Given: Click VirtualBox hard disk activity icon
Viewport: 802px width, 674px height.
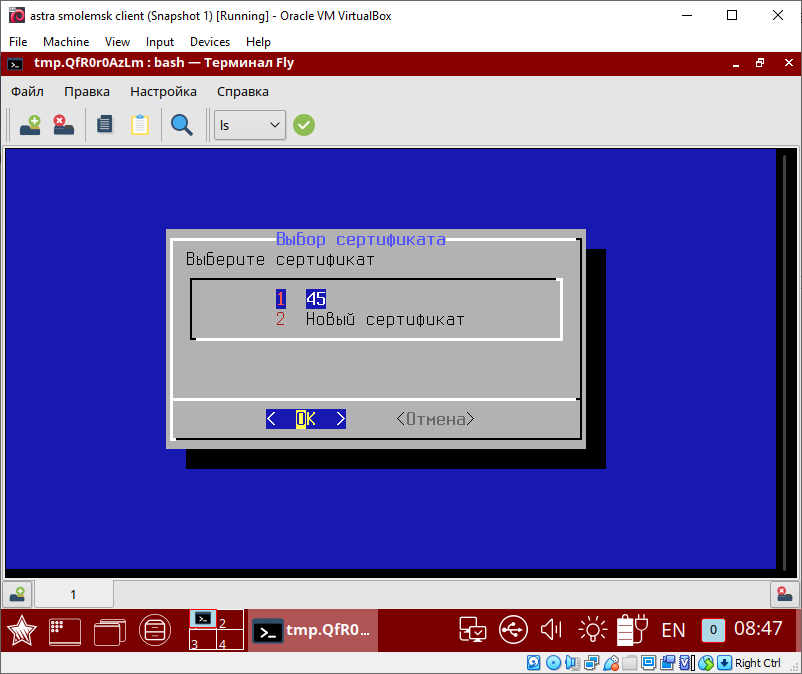Looking at the screenshot, I should coord(533,663).
